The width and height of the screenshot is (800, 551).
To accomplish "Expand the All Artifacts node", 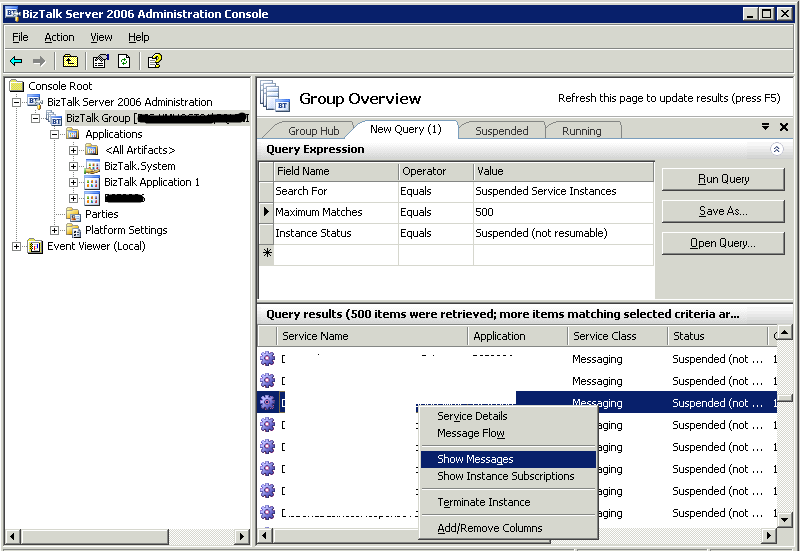I will coord(73,151).
